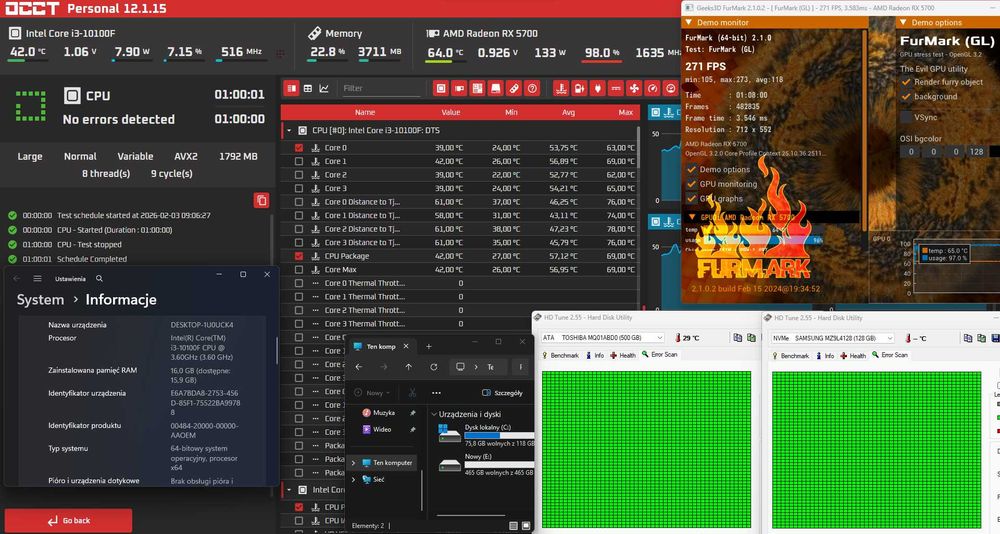This screenshot has width=1000, height=534.
Task: Go back in the Explorer window
Action: tap(359, 367)
